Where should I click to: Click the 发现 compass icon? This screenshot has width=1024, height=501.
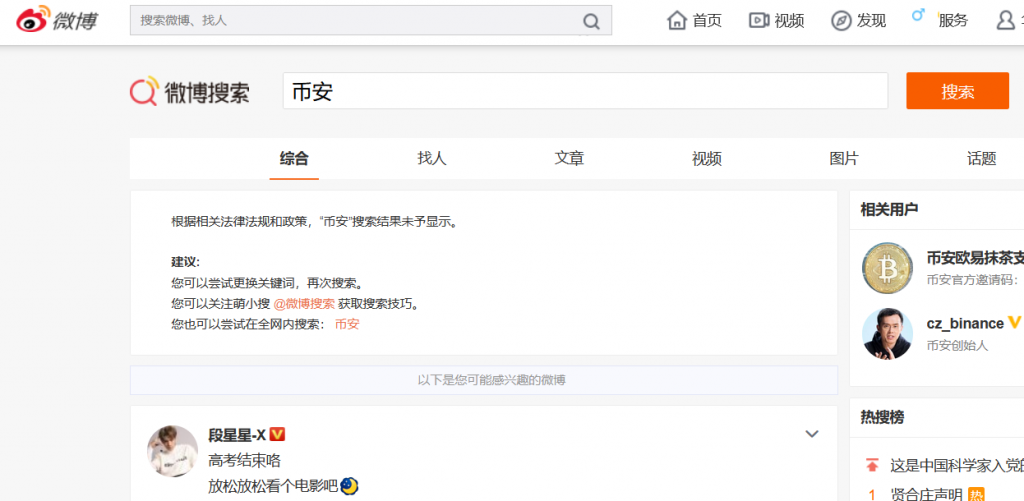(841, 21)
